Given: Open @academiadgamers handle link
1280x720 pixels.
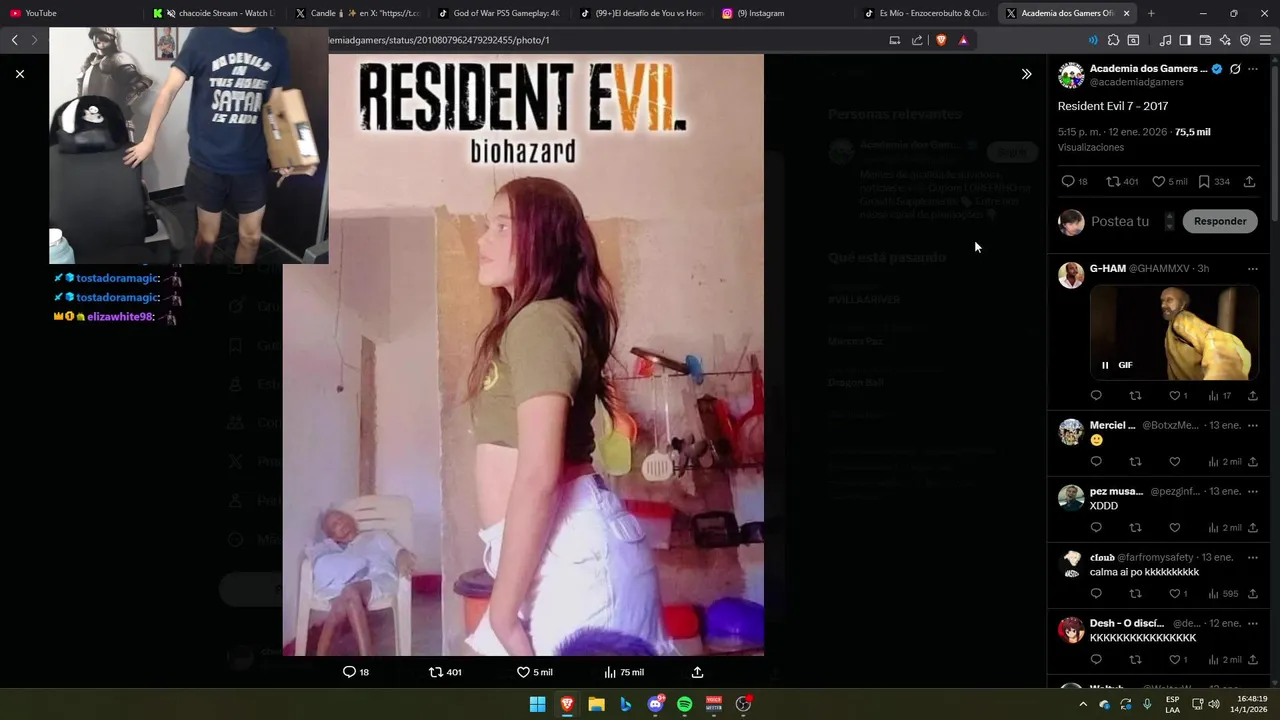Looking at the screenshot, I should click(1136, 82).
